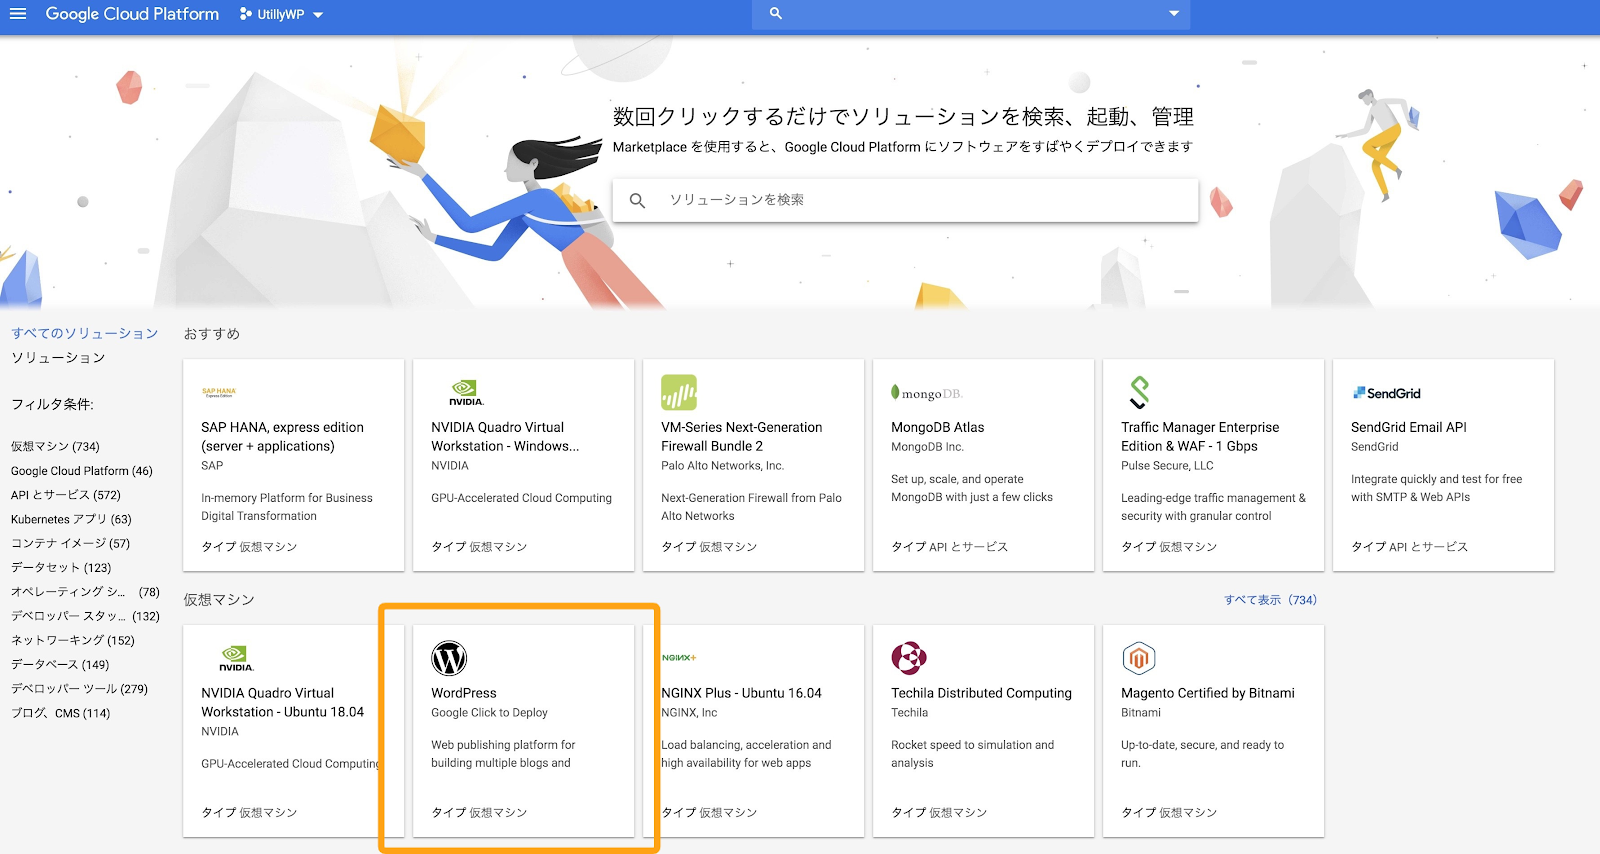Open VM-Series Next-Generation Firewall Bundle 2 title

(742, 437)
